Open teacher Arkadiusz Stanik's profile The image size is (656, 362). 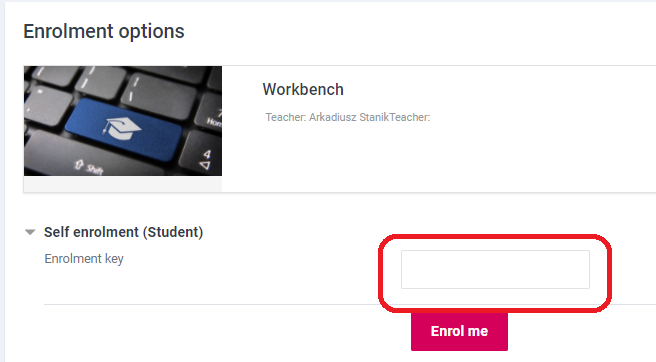tap(349, 117)
